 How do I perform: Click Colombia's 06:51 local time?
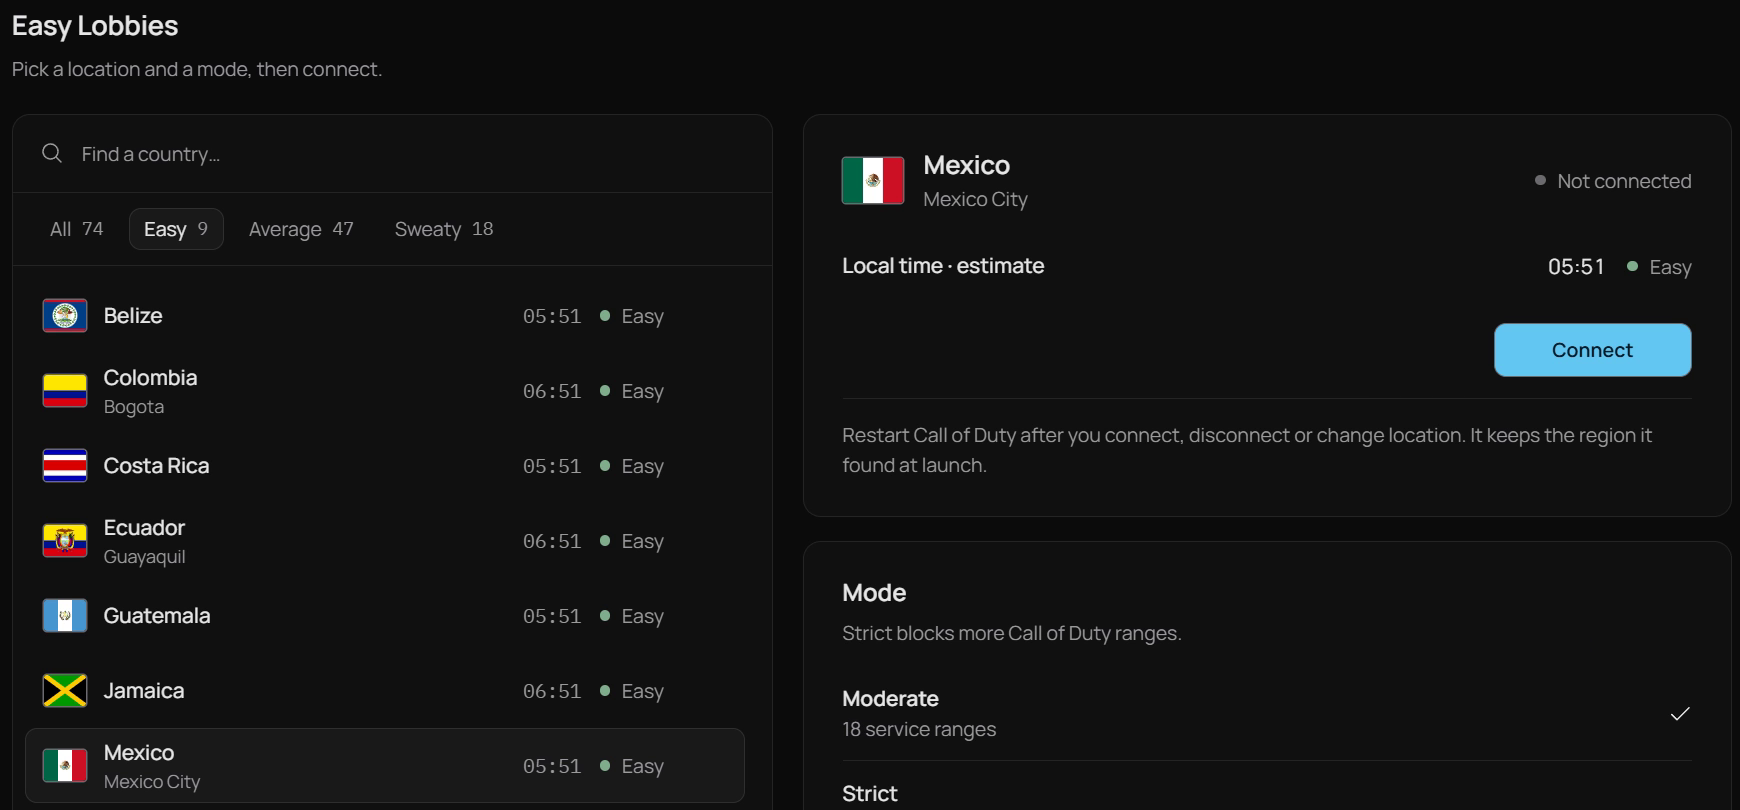click(552, 391)
